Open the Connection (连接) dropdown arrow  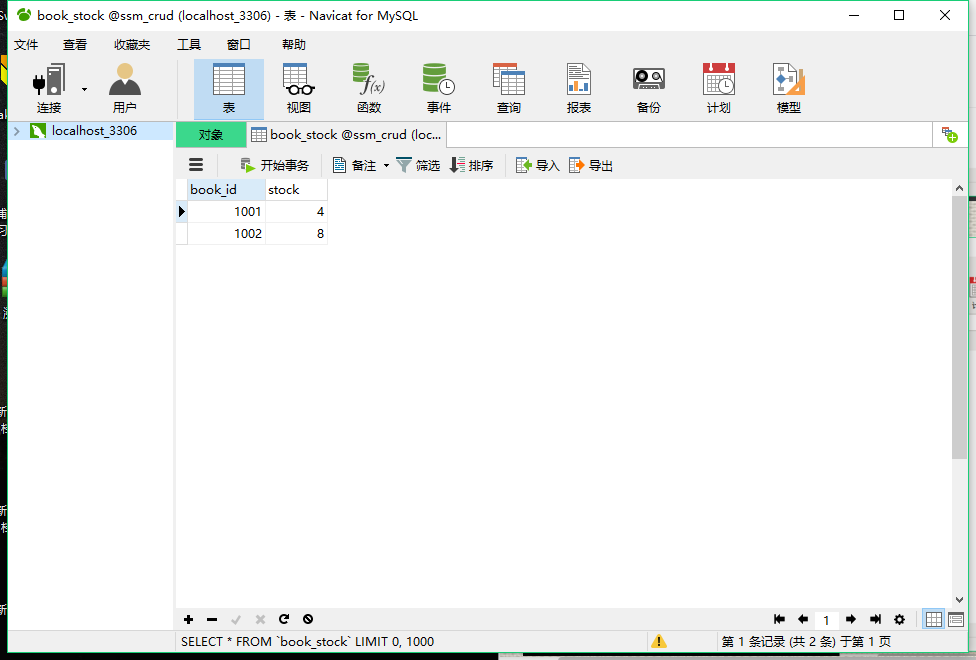coord(84,90)
